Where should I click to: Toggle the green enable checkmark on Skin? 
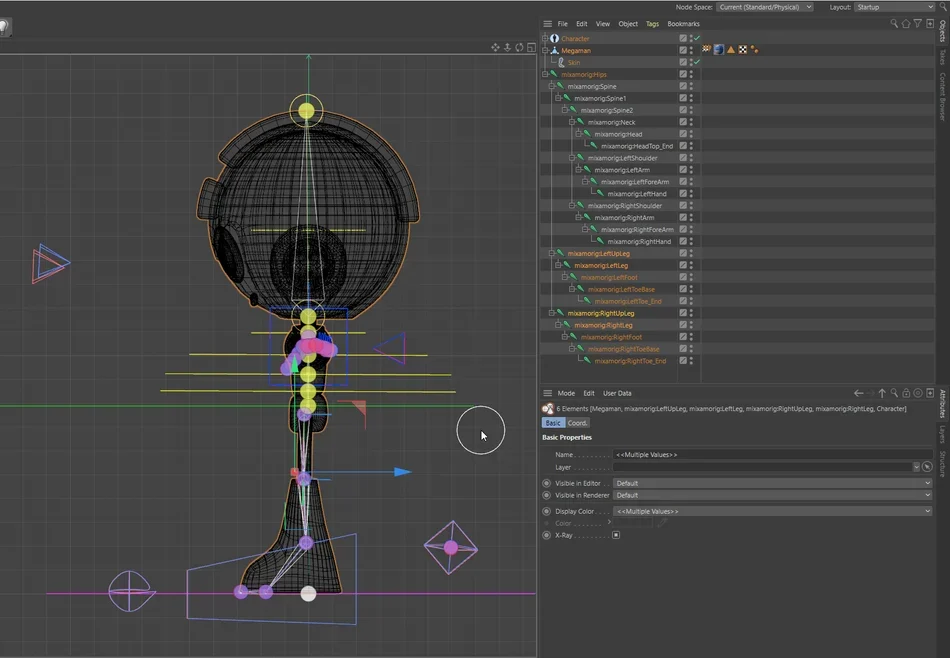(x=697, y=62)
